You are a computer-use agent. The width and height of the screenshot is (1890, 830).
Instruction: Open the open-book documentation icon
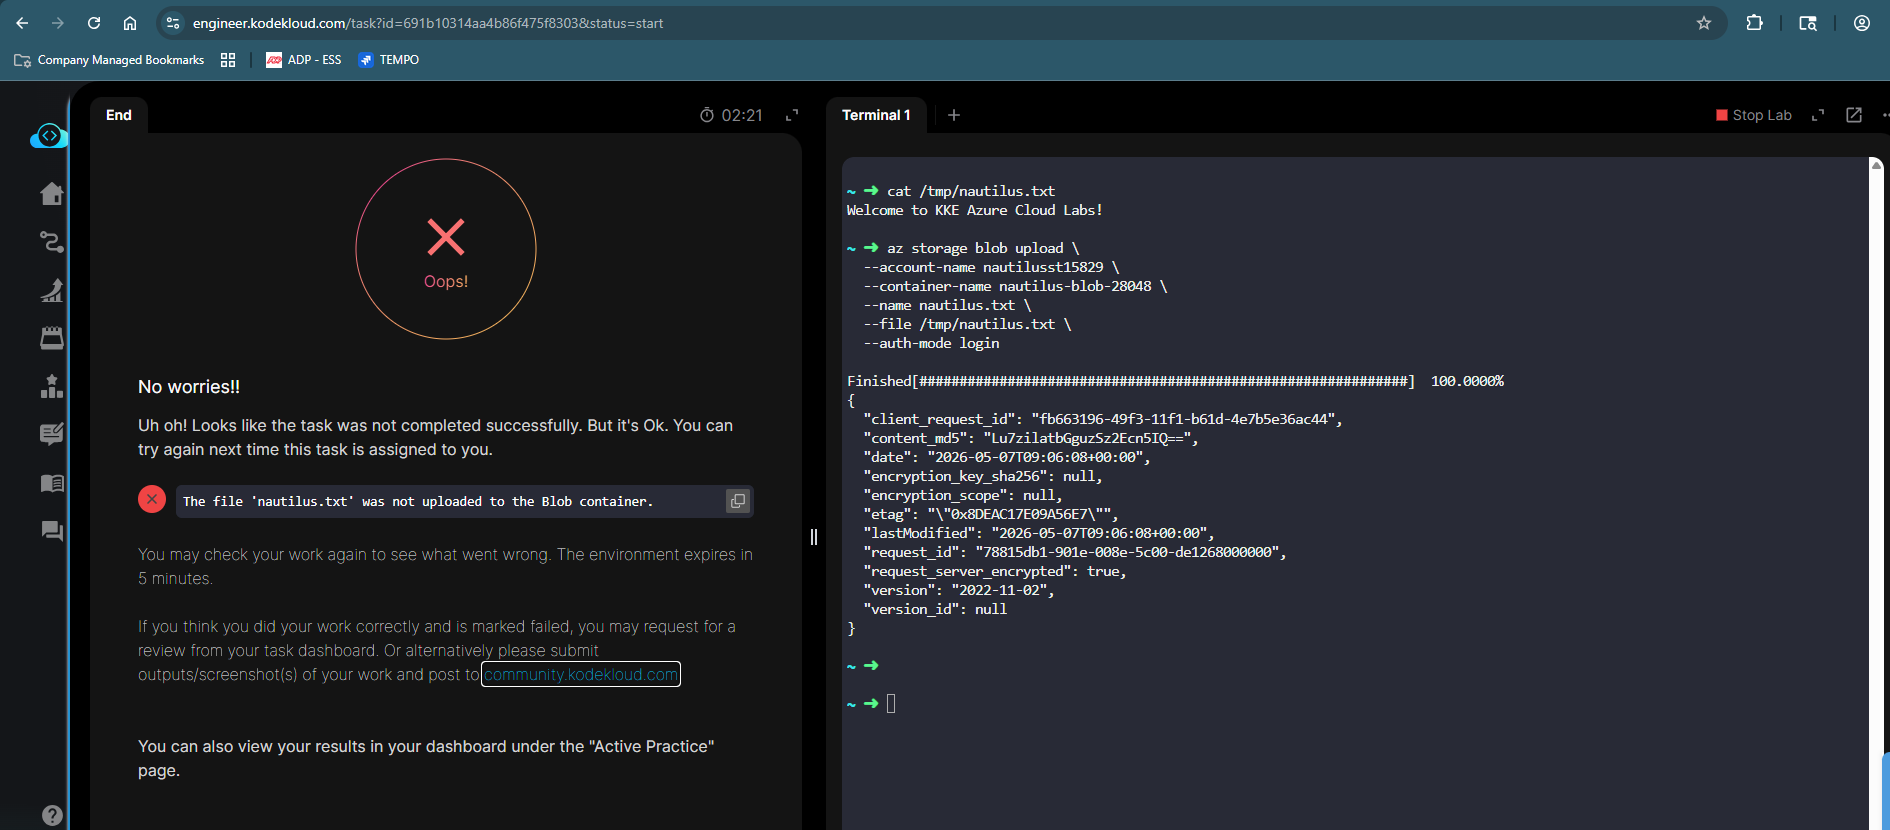tap(51, 484)
